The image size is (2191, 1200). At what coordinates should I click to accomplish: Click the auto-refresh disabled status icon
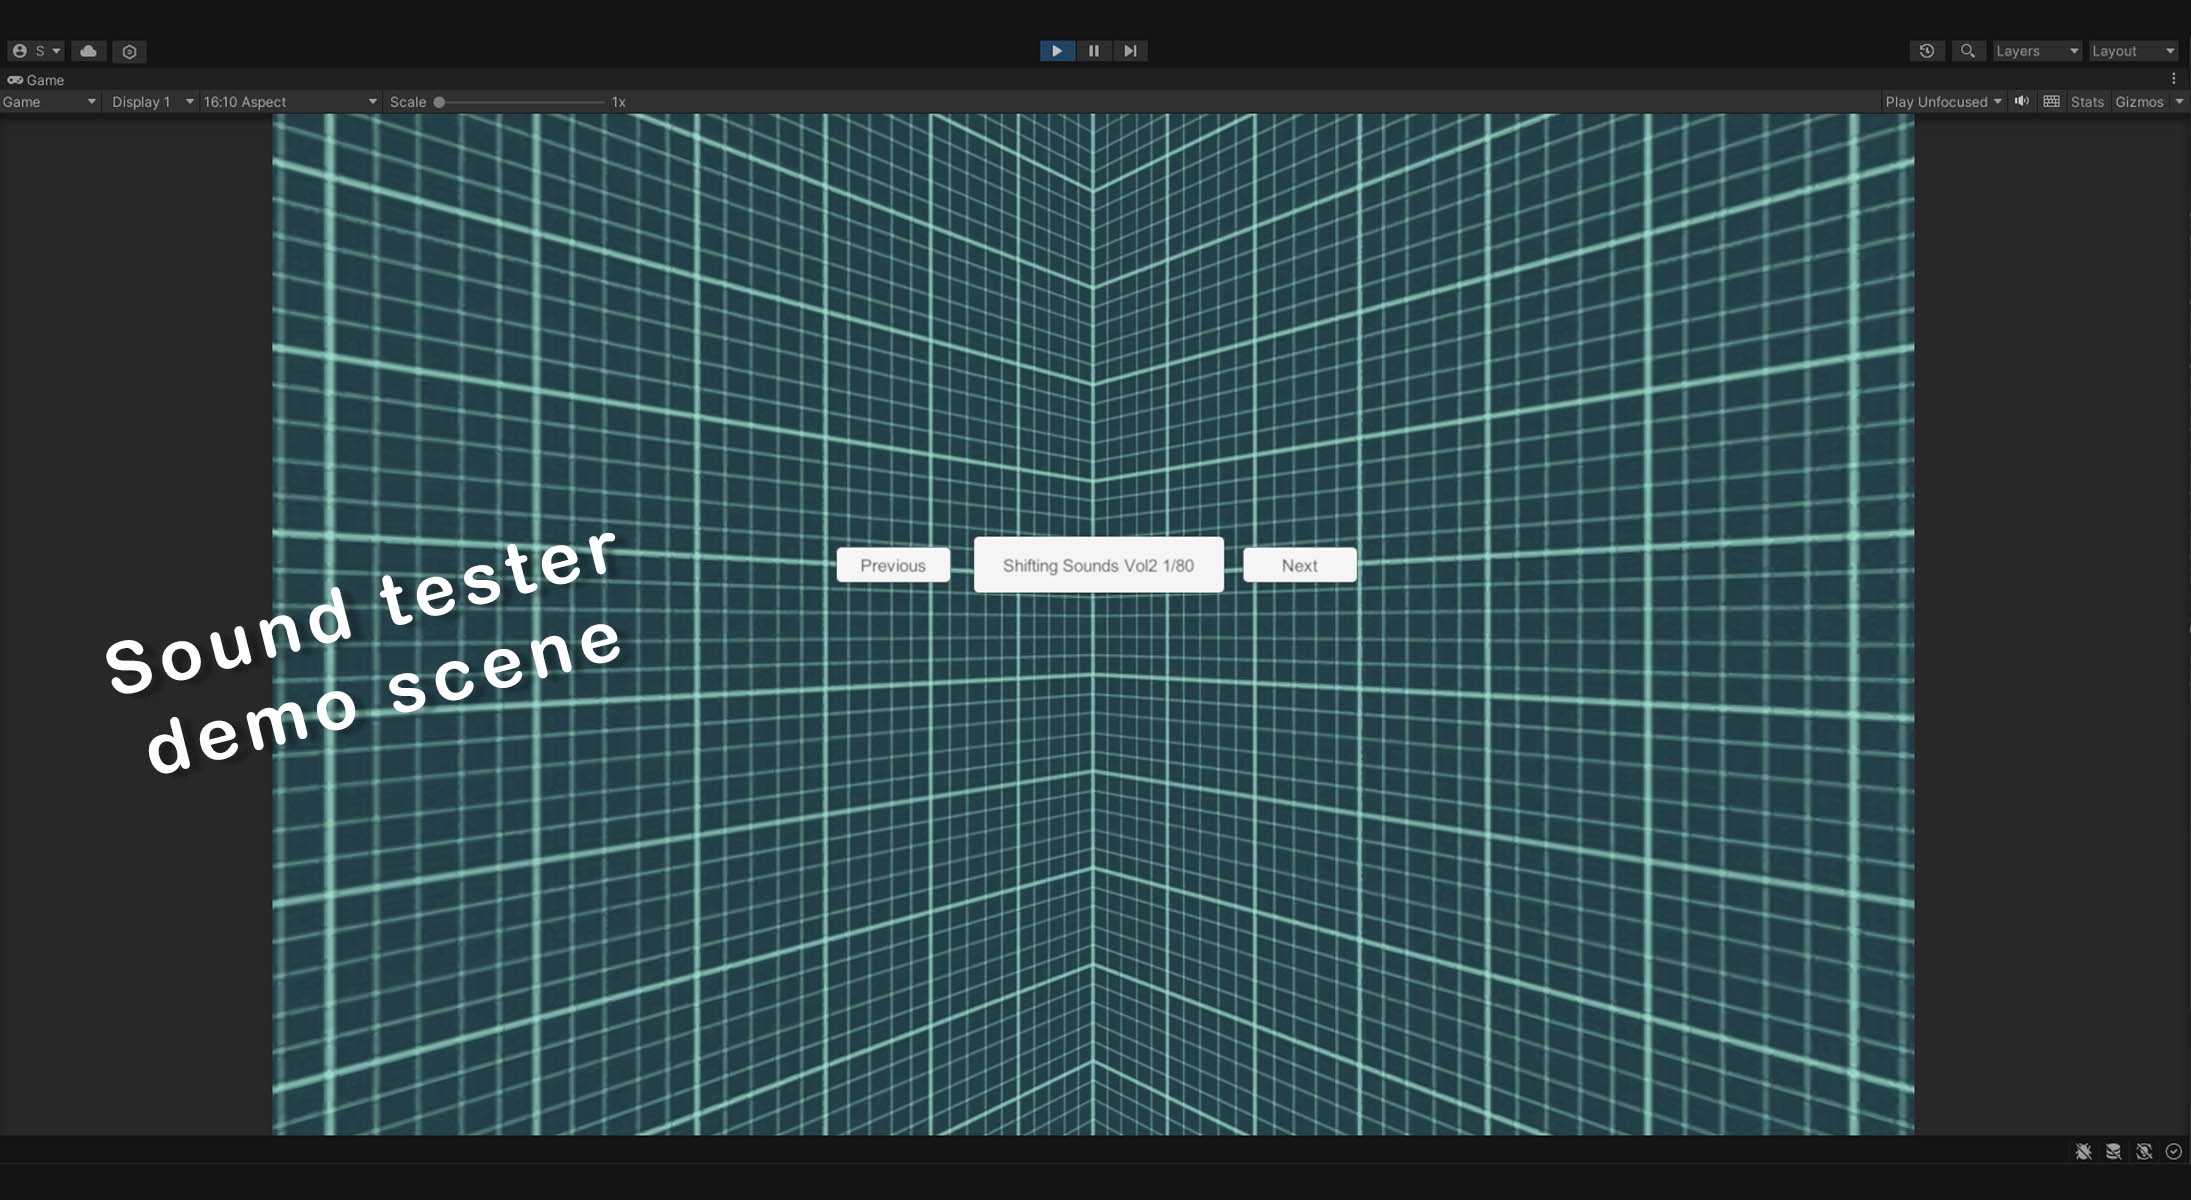click(2143, 1152)
